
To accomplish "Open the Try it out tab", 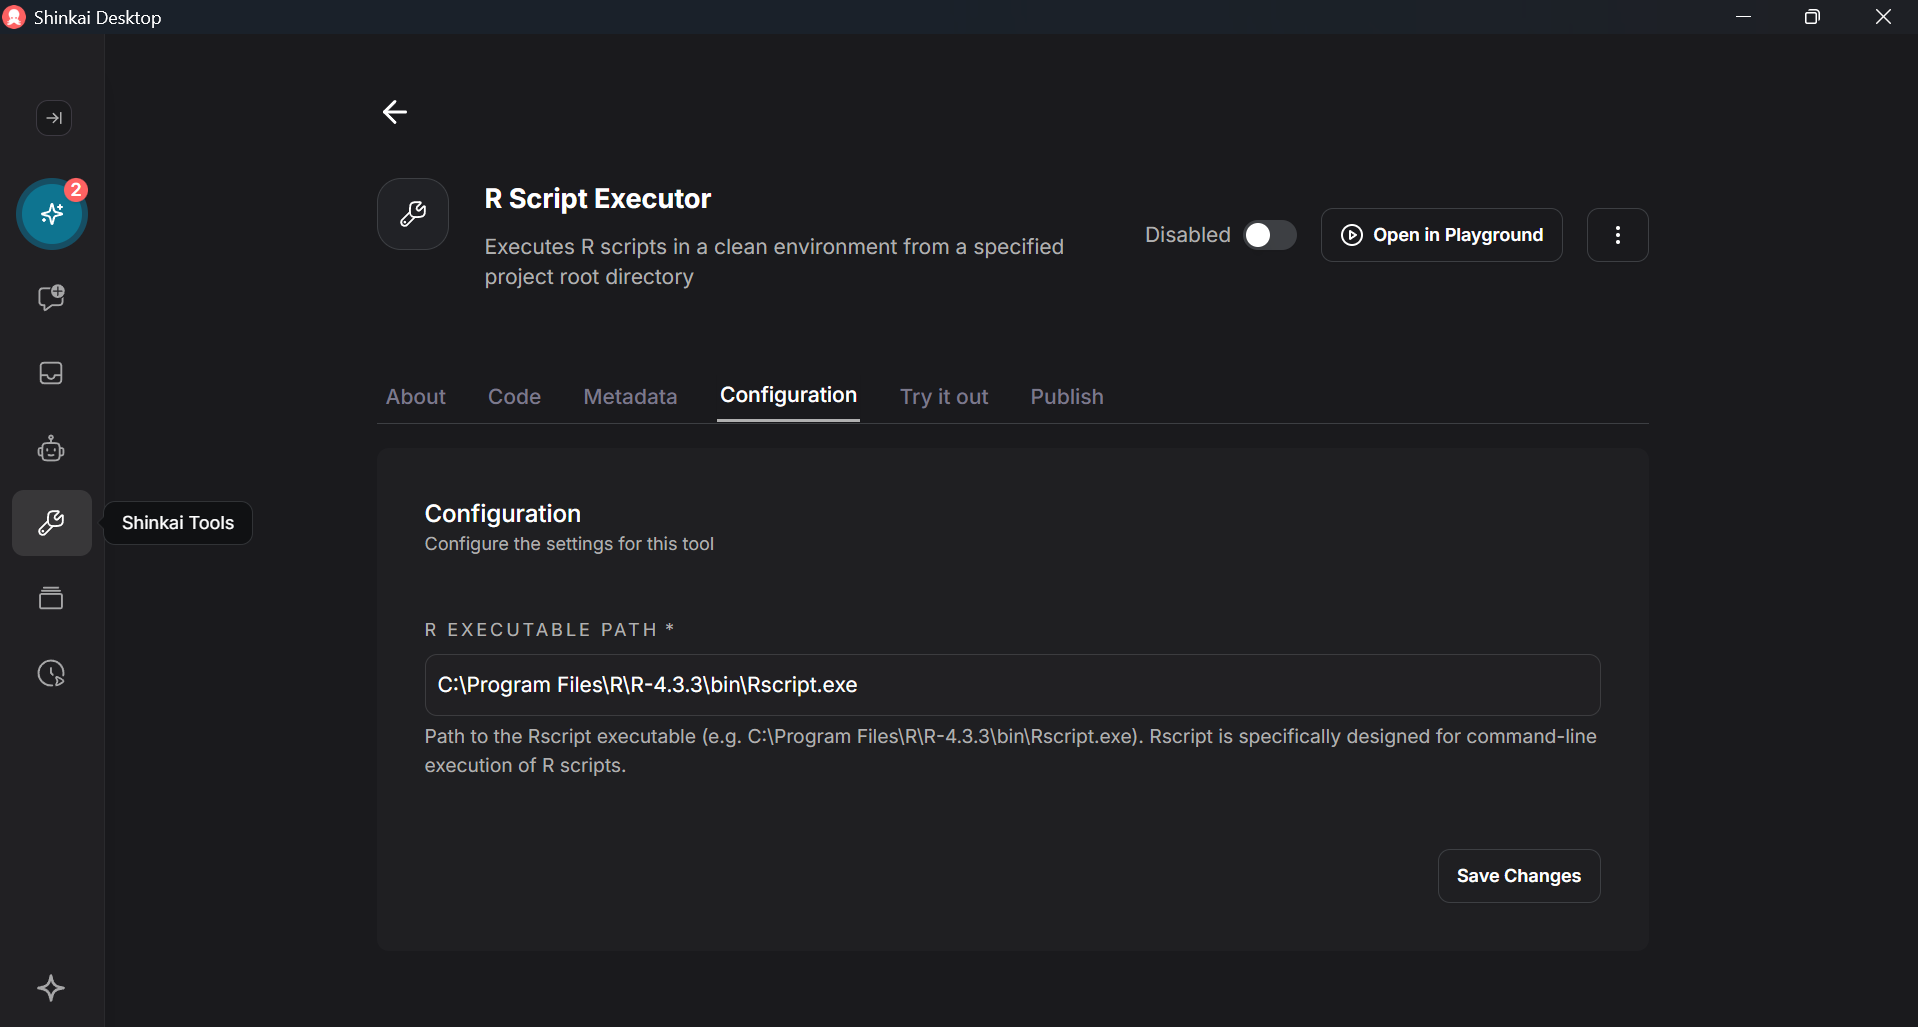I will coord(944,397).
